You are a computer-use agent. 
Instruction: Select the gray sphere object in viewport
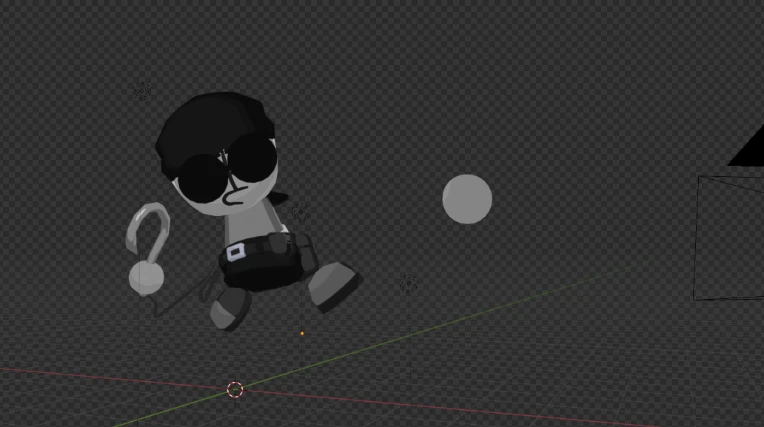(467, 199)
